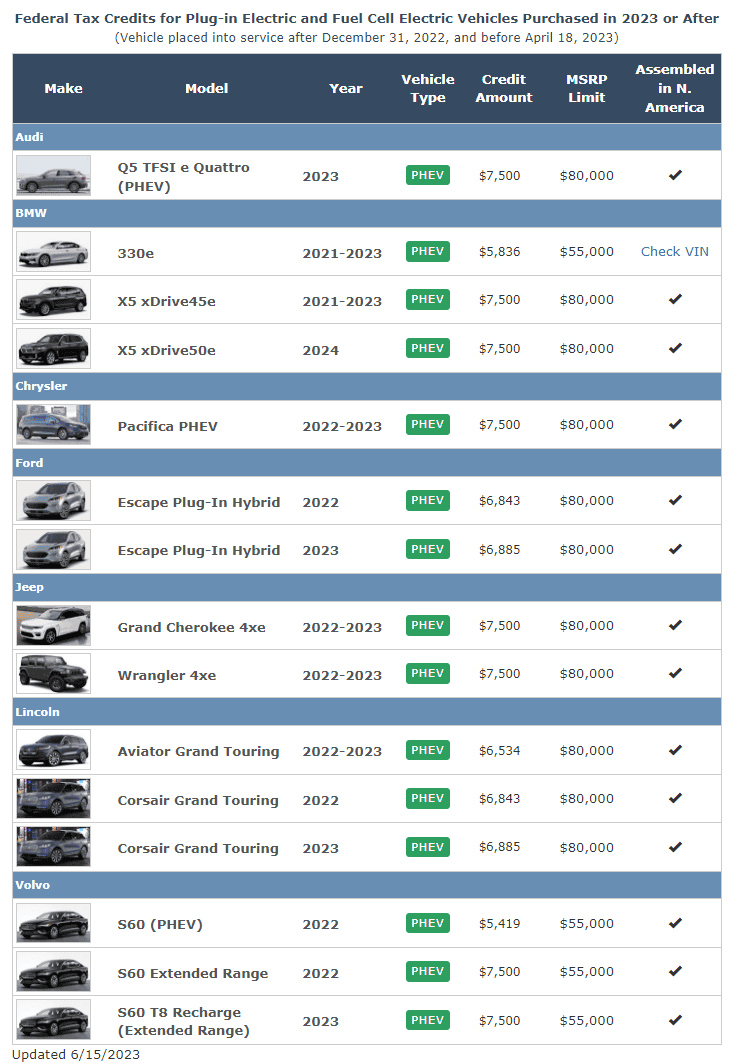Click the assembled checkmark for S60 (PHEV)
Screen dimensions: 740x1064
point(675,923)
